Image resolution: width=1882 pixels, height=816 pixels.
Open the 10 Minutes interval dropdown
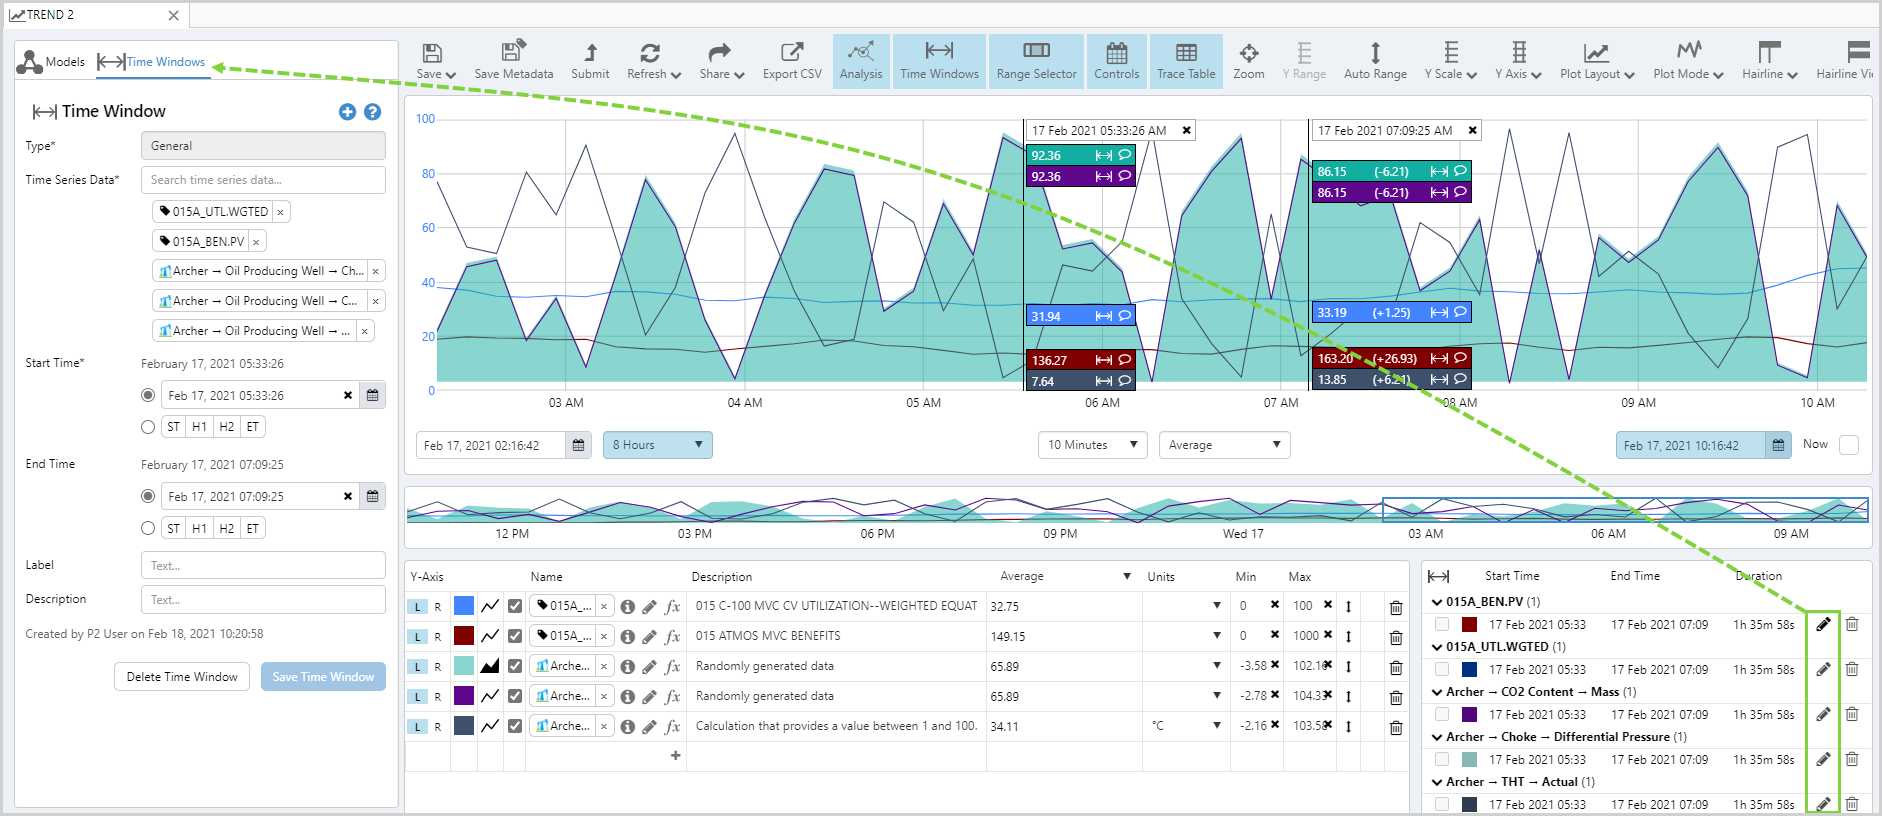(x=1092, y=445)
